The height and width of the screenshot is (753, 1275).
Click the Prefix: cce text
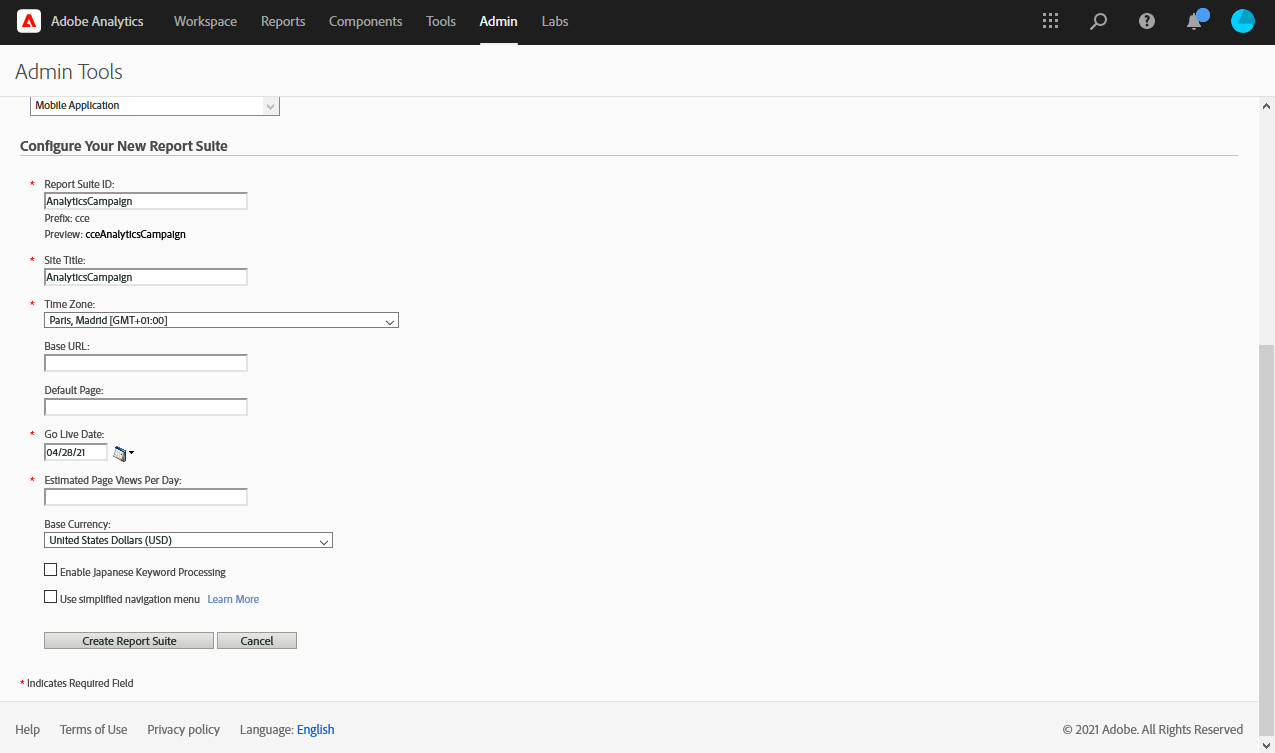(67, 218)
